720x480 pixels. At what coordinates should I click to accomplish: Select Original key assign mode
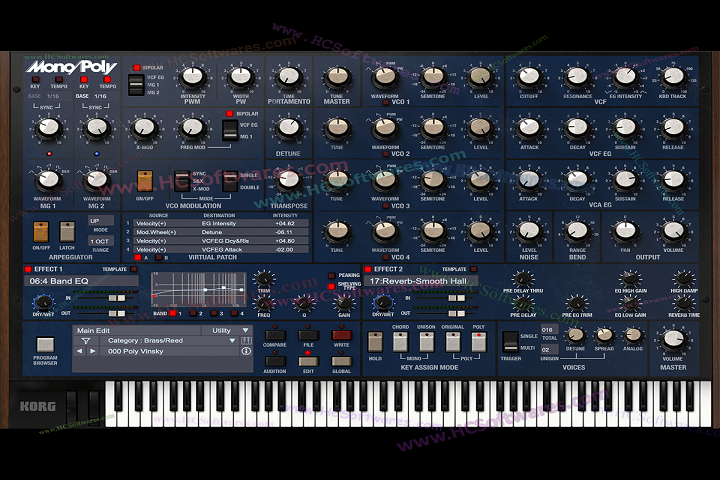pyautogui.click(x=453, y=342)
